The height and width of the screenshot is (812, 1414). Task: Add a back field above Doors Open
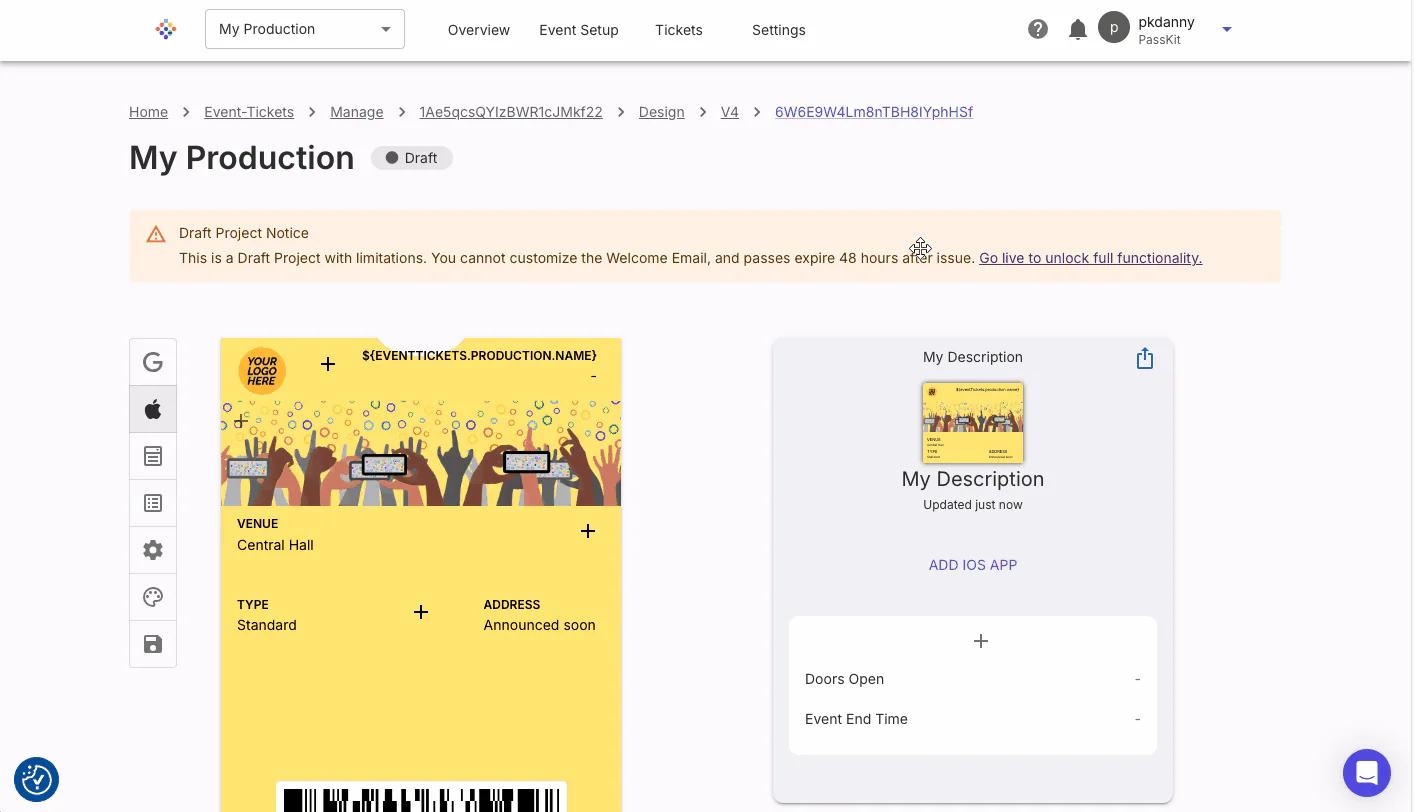pyautogui.click(x=981, y=641)
